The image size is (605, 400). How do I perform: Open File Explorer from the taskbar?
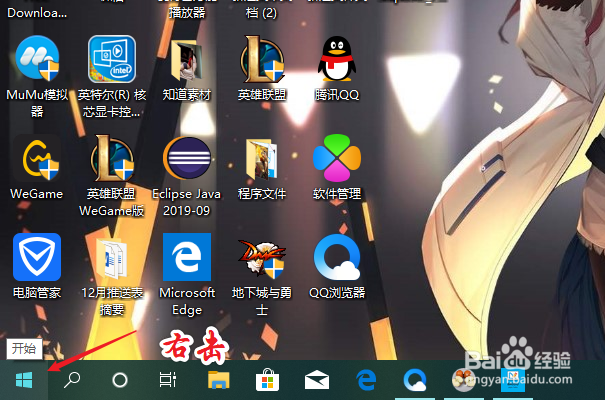pyautogui.click(x=218, y=380)
